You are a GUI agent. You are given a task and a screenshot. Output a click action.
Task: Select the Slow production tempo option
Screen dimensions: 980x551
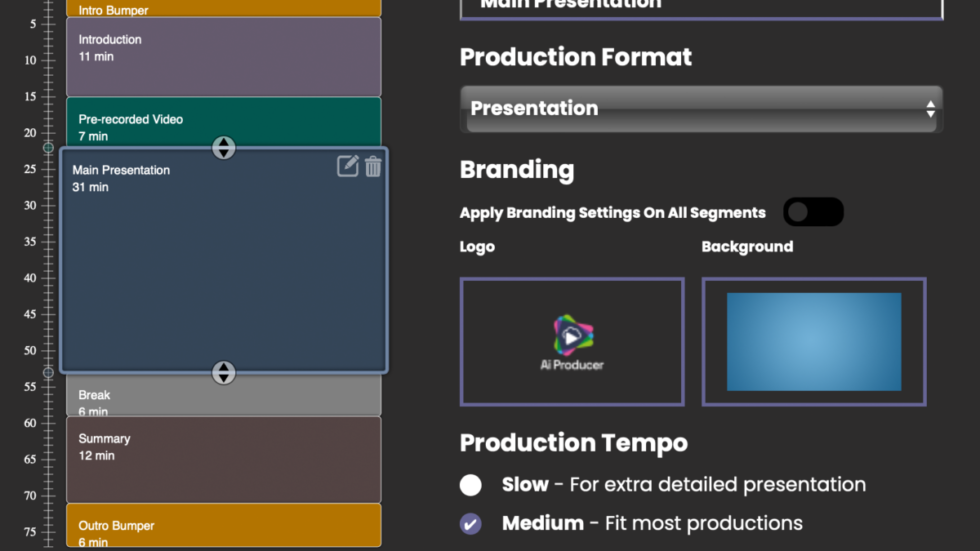pyautogui.click(x=471, y=485)
